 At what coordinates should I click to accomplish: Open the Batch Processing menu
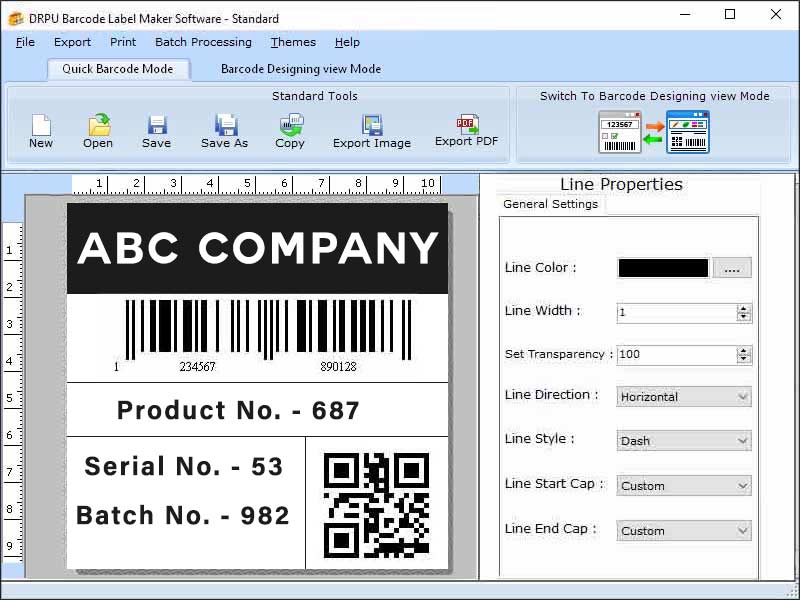click(203, 42)
